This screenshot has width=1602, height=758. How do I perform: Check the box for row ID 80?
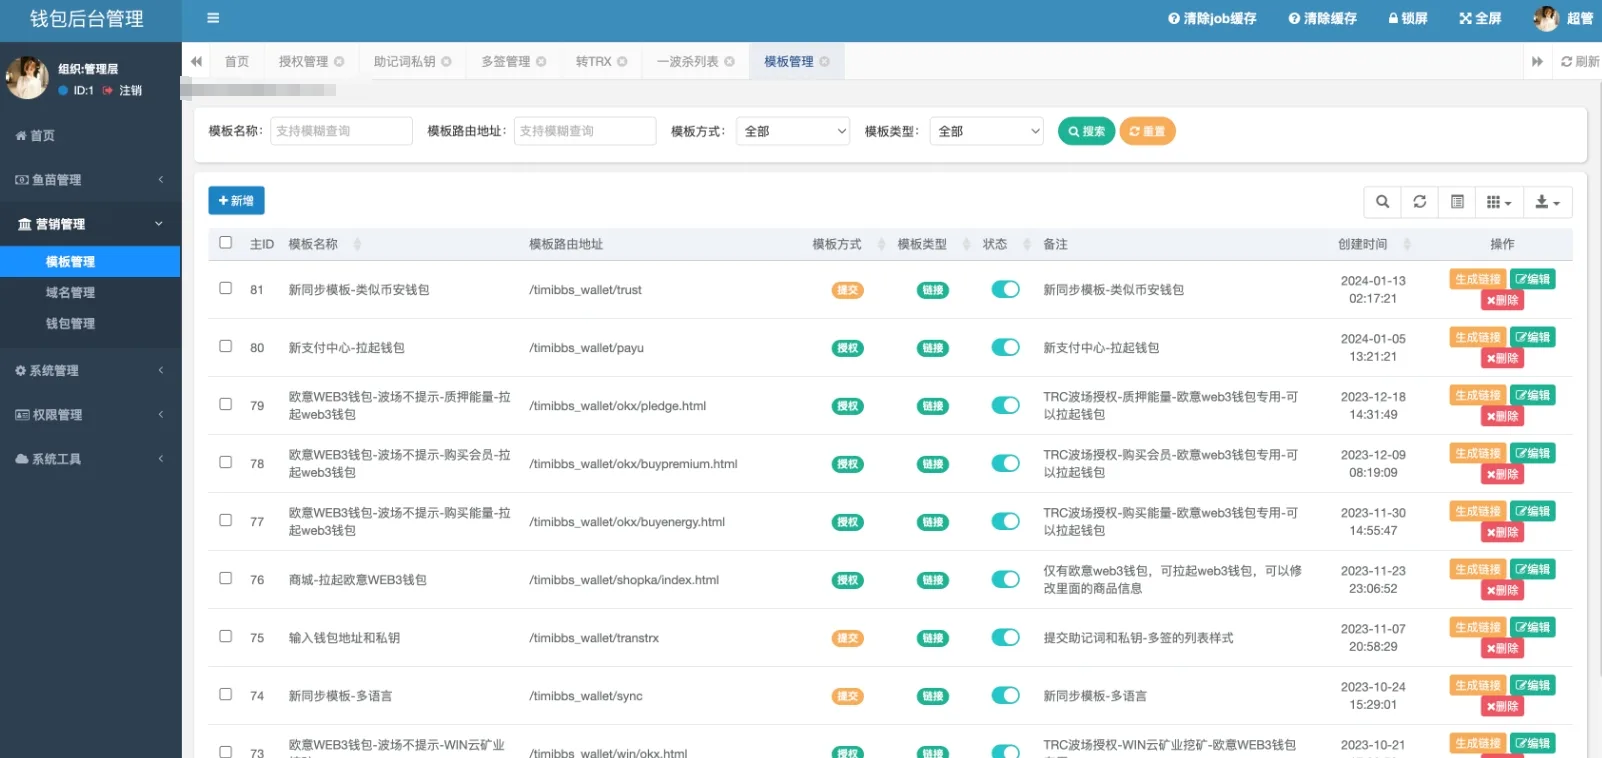pos(226,346)
